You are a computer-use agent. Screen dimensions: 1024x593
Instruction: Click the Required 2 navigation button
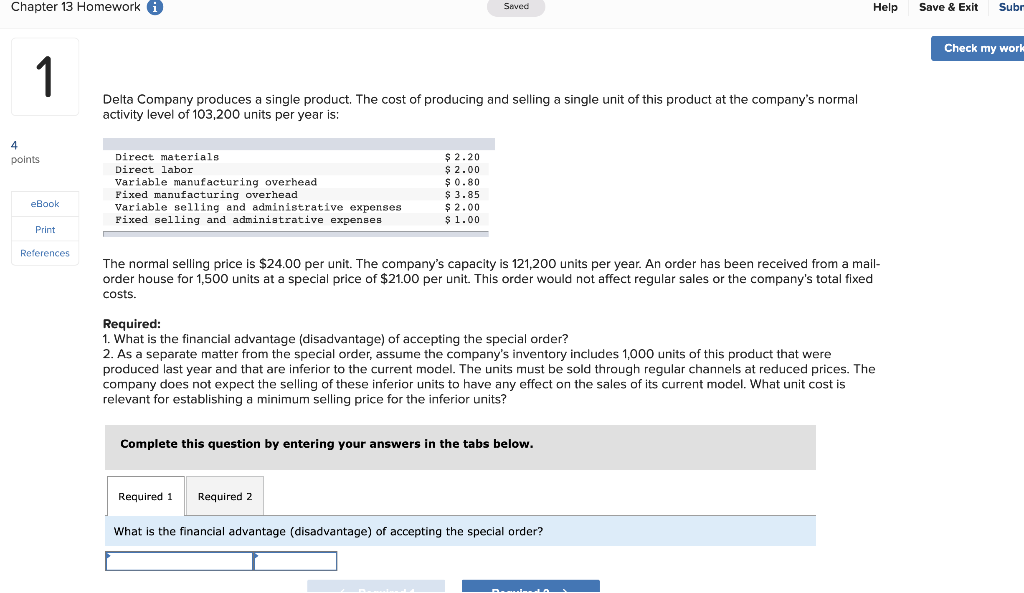pyautogui.click(x=531, y=588)
